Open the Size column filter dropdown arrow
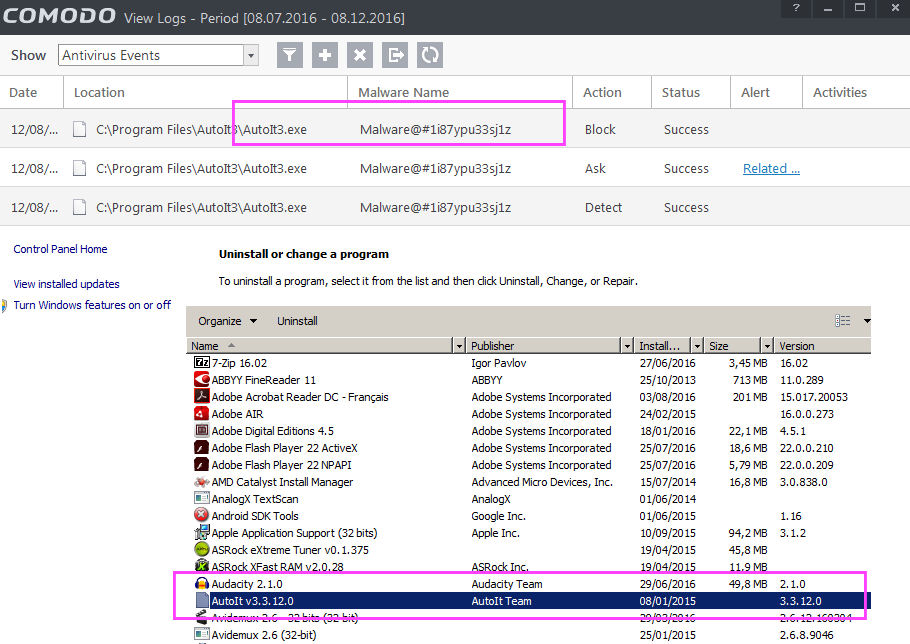The image size is (910, 644). click(x=767, y=346)
